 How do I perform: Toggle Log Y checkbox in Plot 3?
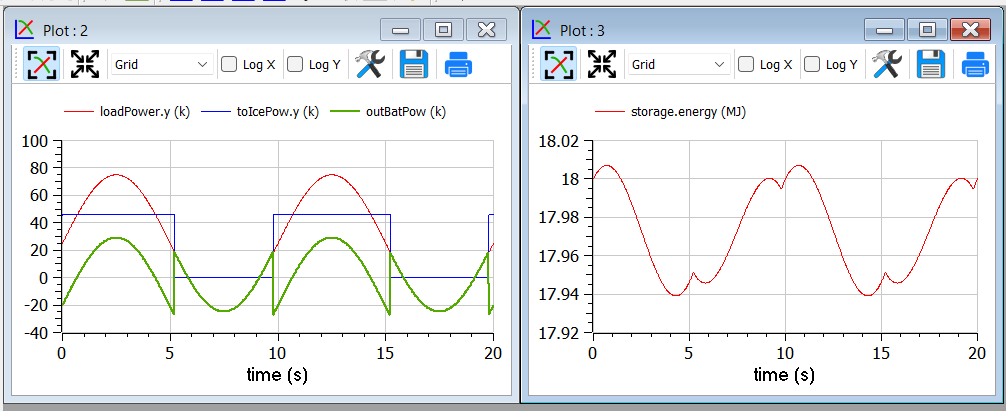click(812, 65)
